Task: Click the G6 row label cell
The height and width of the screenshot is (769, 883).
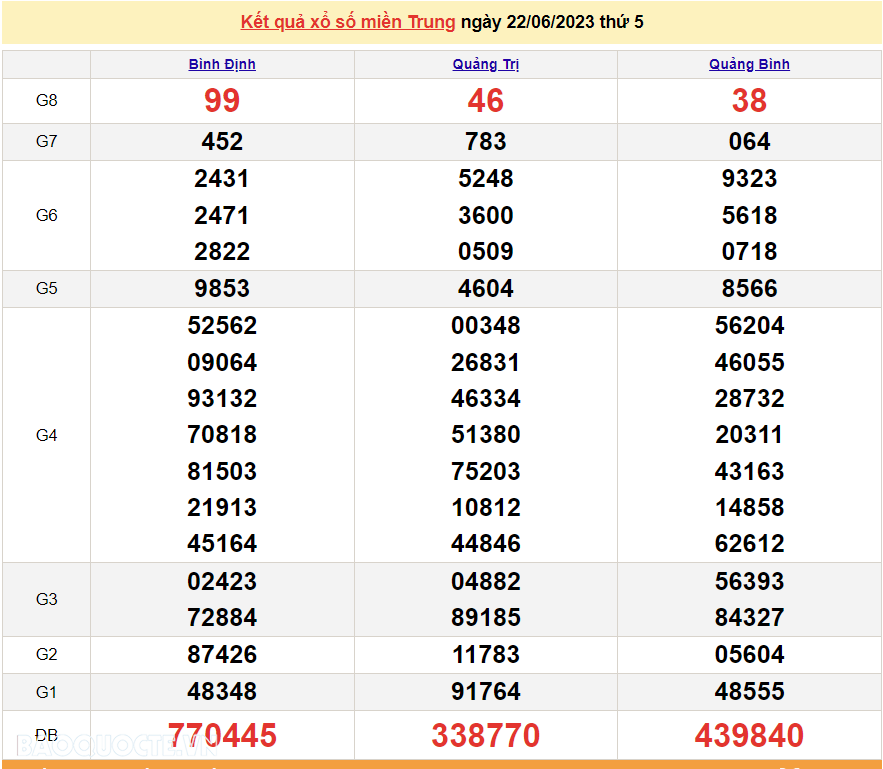Action: coord(47,215)
